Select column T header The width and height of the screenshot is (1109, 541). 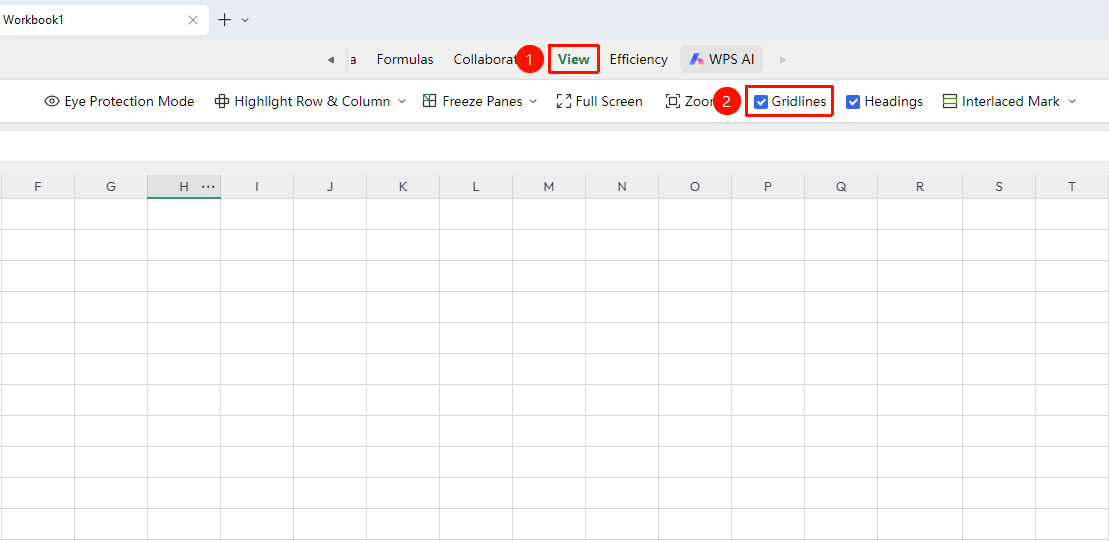tap(1072, 187)
